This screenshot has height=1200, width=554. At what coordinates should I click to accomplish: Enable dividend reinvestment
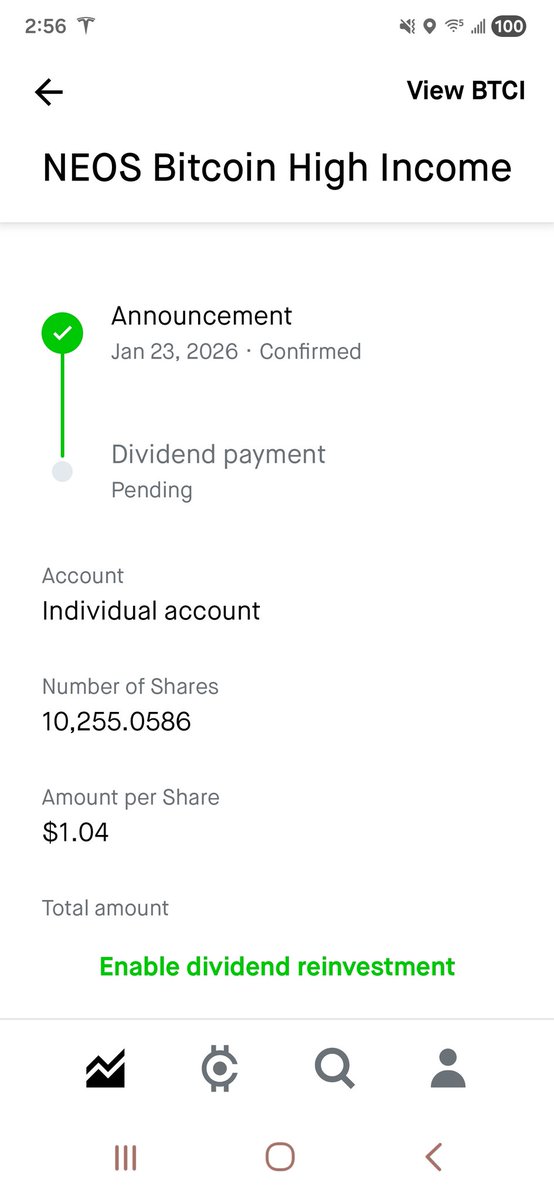[x=277, y=967]
